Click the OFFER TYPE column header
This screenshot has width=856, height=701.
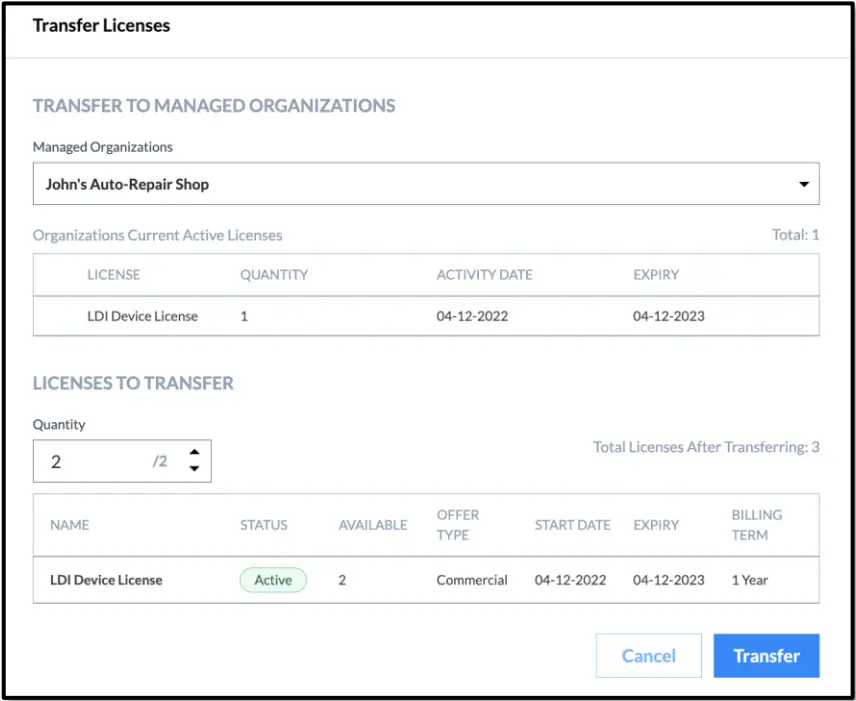coord(458,525)
